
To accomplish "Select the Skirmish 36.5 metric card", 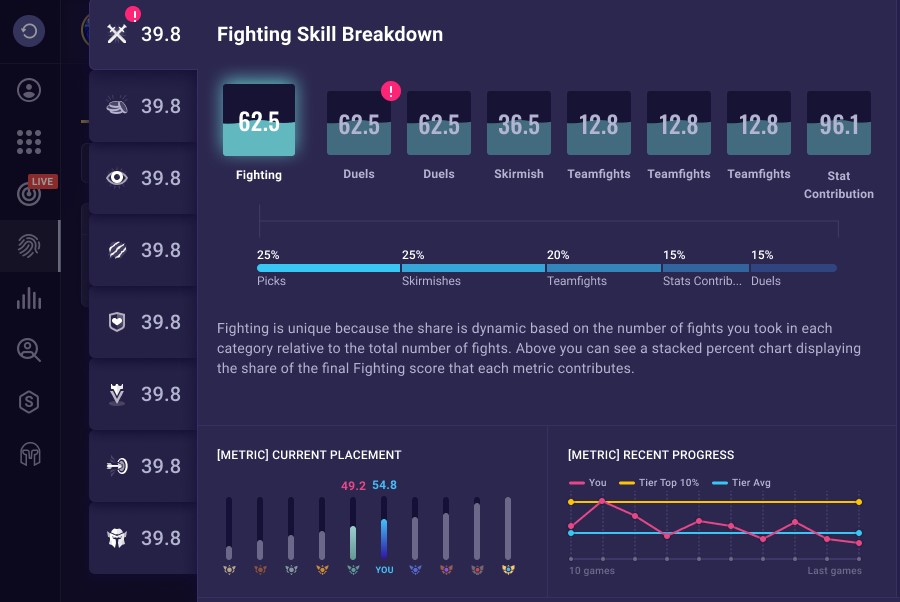I will (x=518, y=120).
